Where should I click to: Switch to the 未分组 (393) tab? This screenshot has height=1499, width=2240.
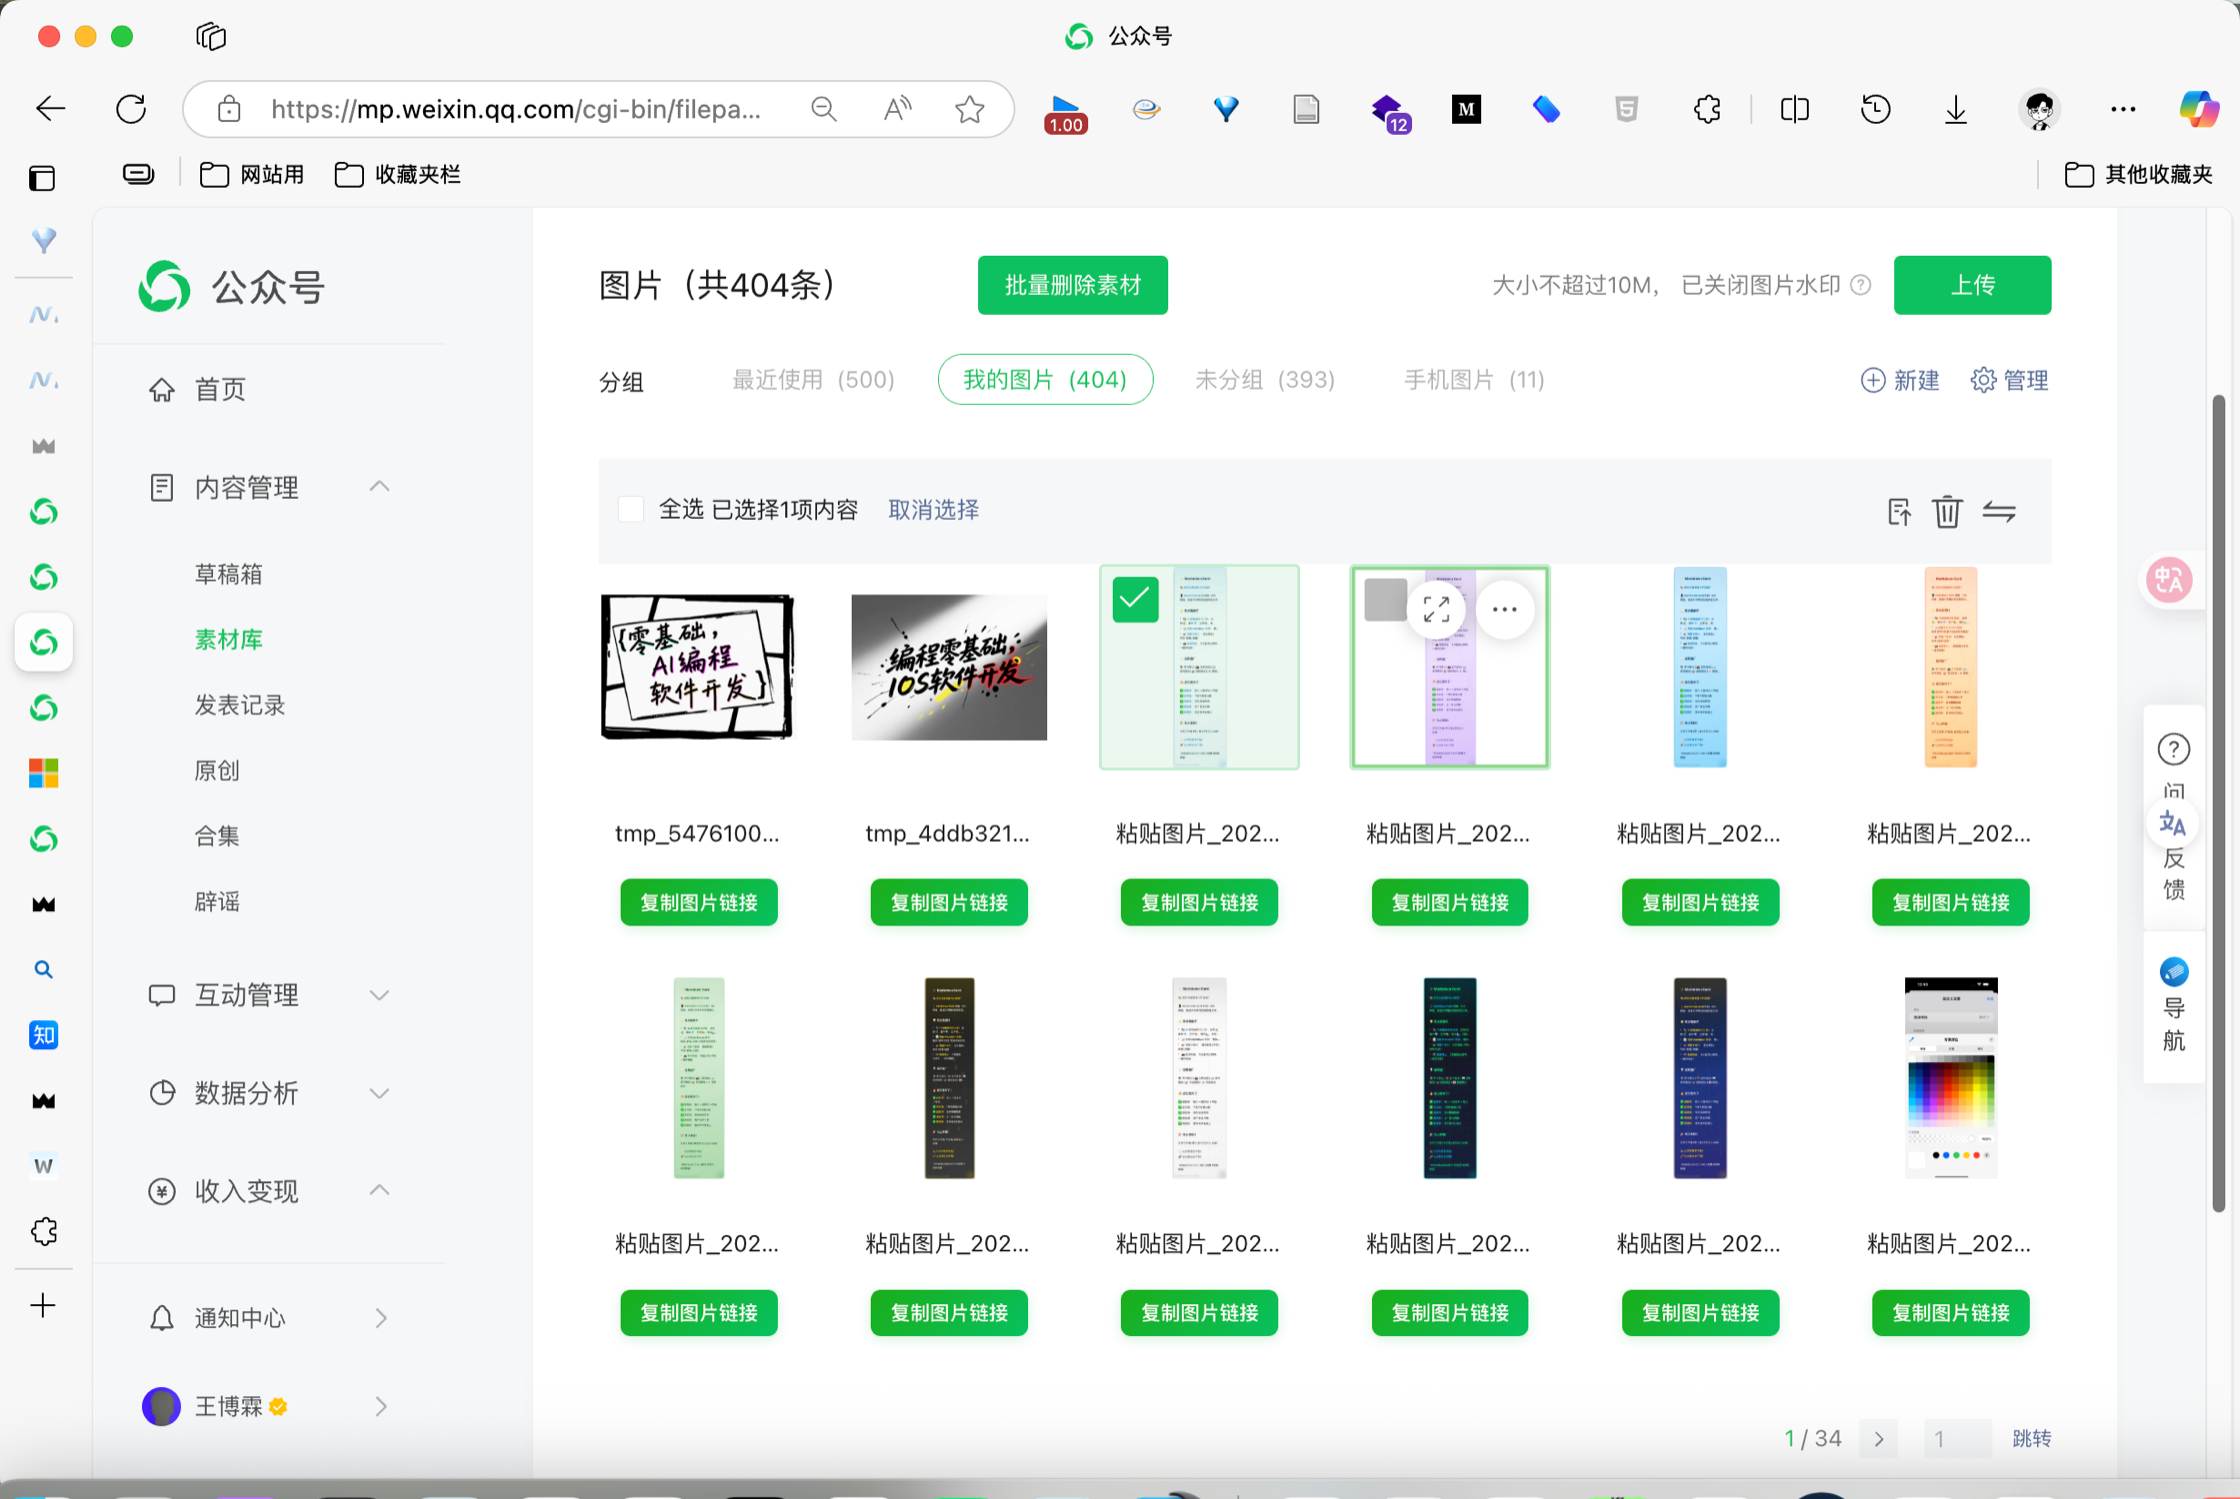(x=1264, y=380)
